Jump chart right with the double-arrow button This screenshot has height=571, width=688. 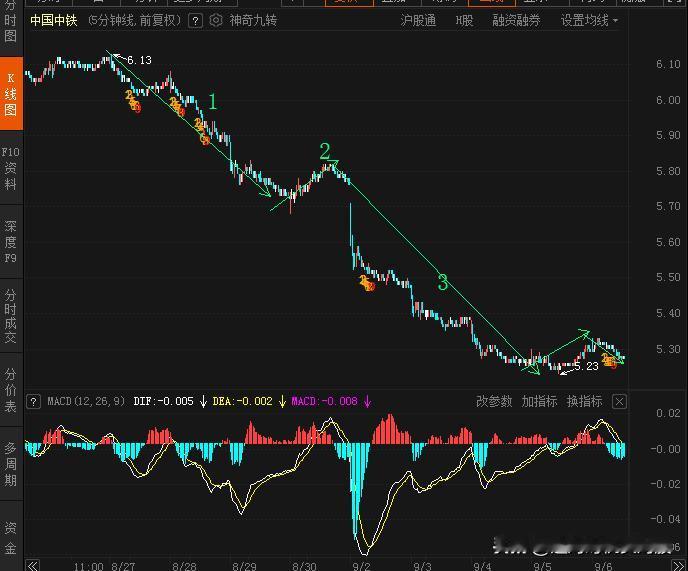click(678, 565)
